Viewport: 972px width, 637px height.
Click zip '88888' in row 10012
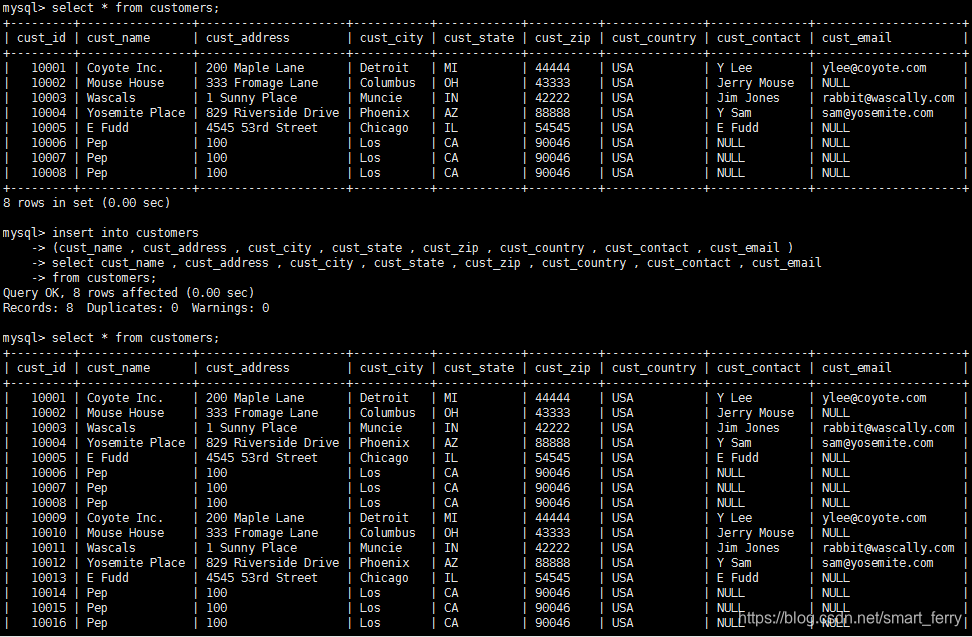click(552, 563)
